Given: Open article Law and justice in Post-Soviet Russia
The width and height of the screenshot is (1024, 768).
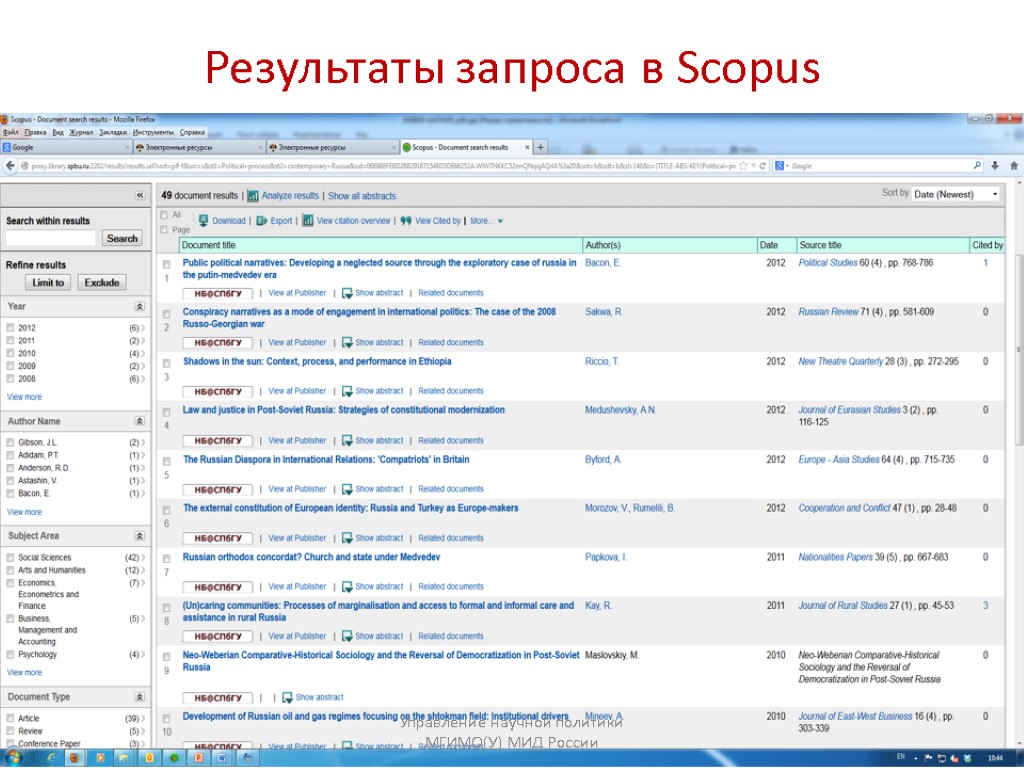Looking at the screenshot, I should pos(344,410).
